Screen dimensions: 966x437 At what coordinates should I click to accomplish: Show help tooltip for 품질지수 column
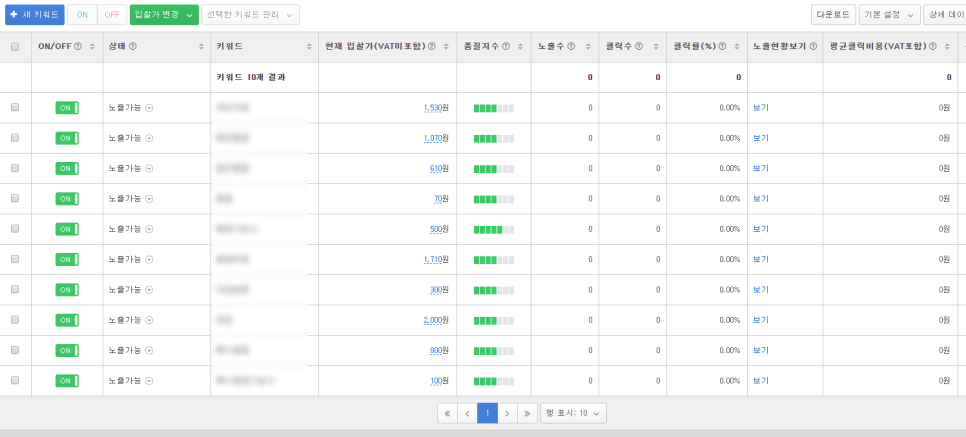[x=506, y=47]
